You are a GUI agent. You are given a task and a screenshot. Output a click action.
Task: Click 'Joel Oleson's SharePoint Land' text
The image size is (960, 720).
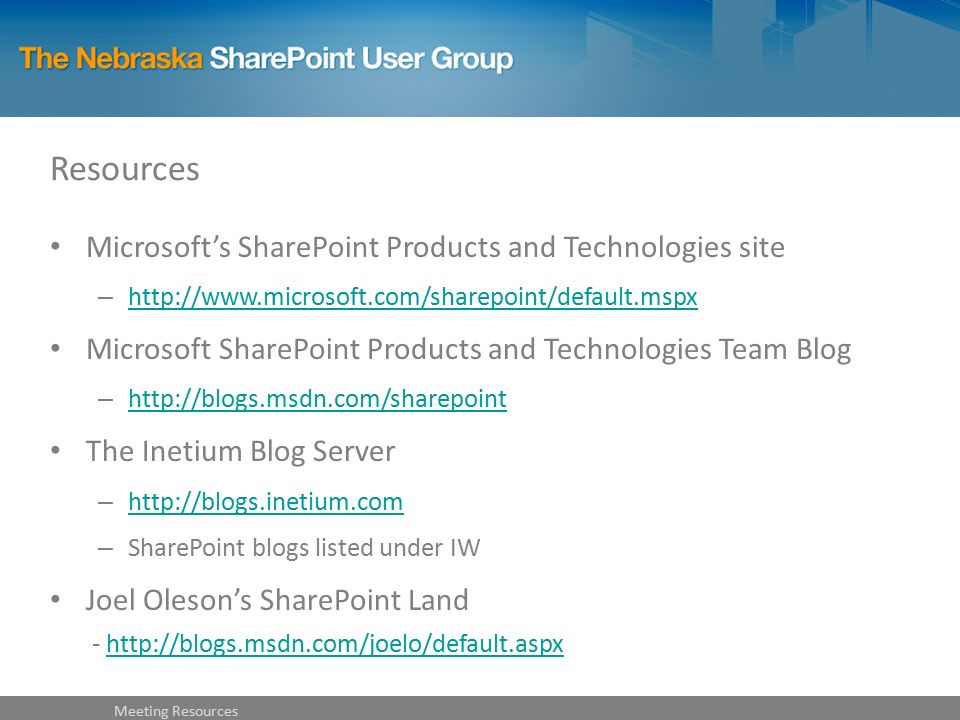277,600
